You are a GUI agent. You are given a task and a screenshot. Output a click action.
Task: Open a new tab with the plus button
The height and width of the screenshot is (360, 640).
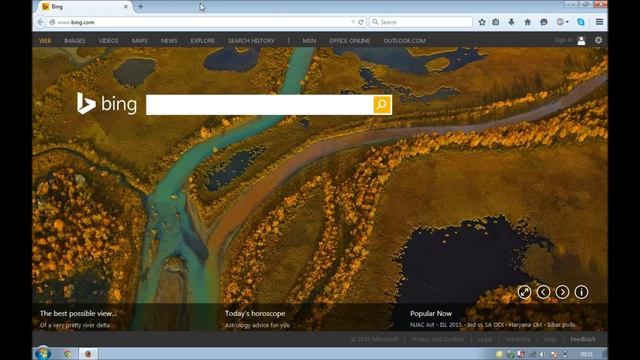pos(140,7)
